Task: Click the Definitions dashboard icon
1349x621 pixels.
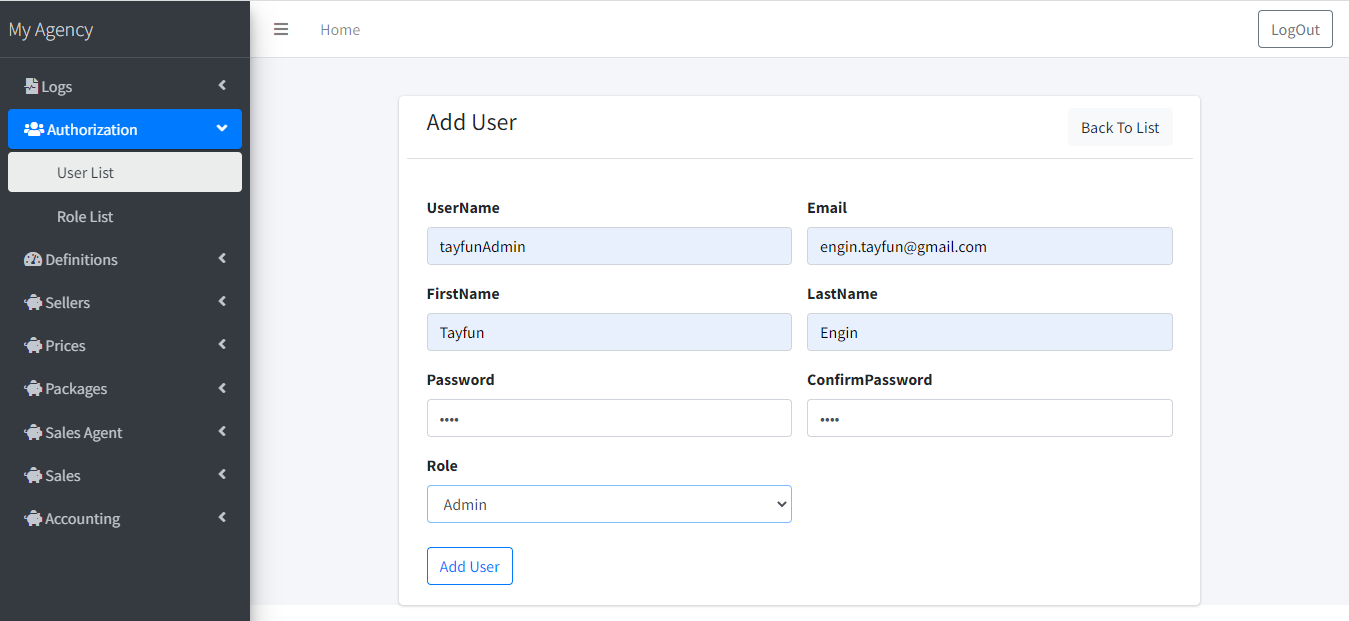Action: click(x=33, y=259)
